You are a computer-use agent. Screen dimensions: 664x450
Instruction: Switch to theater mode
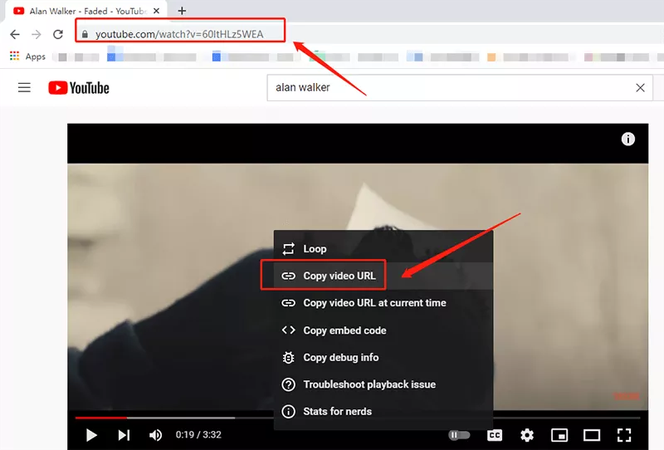click(592, 435)
